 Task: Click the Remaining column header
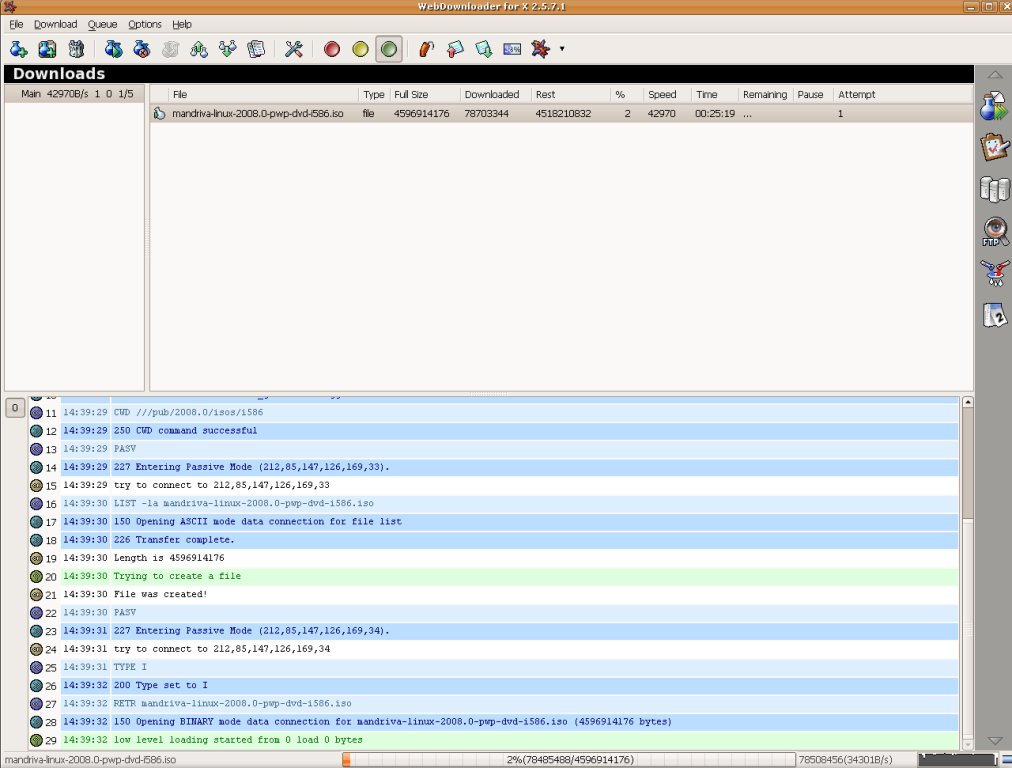[765, 94]
